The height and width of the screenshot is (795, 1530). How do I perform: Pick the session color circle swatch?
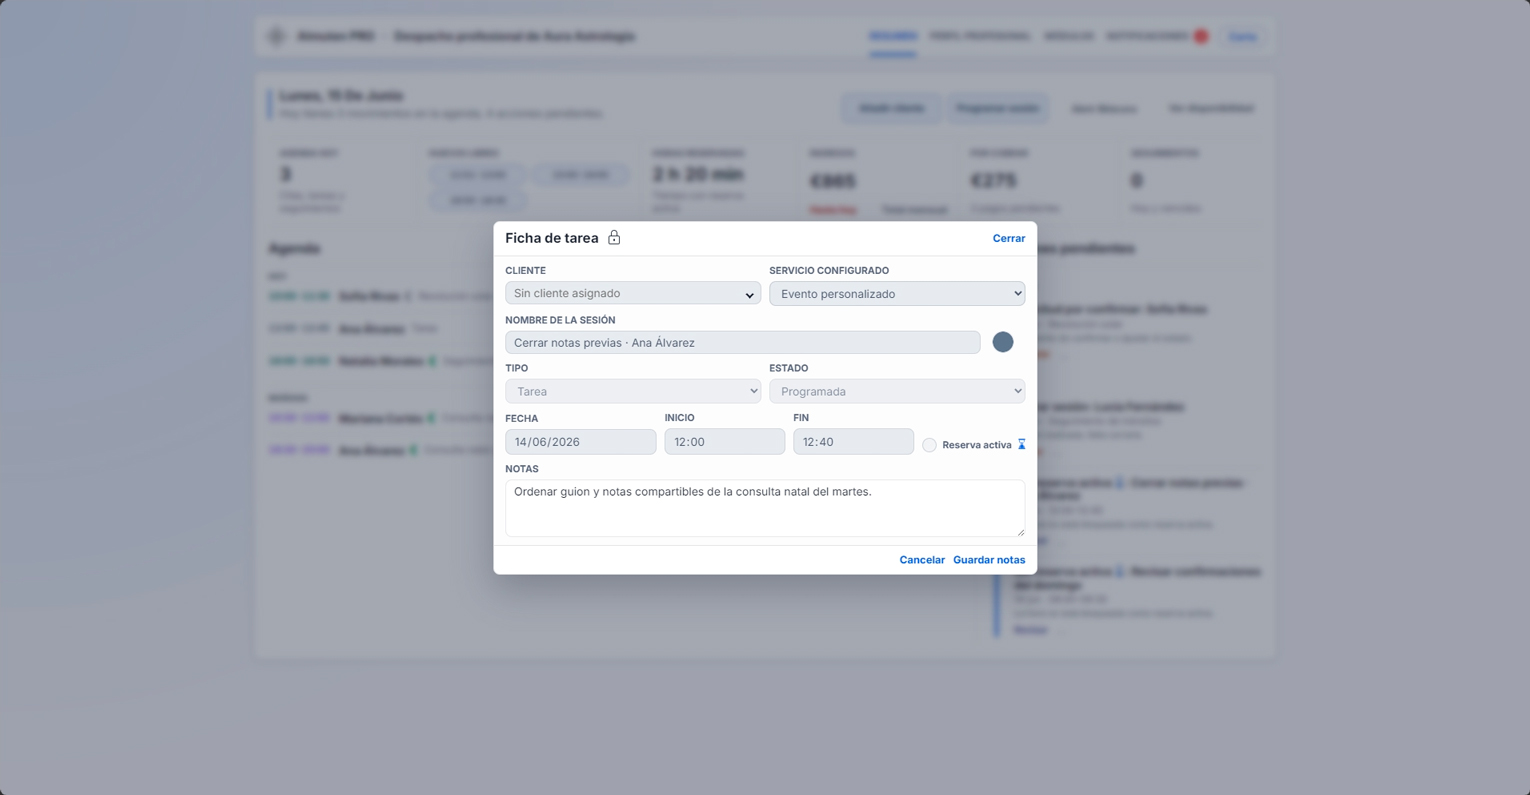coord(1003,342)
